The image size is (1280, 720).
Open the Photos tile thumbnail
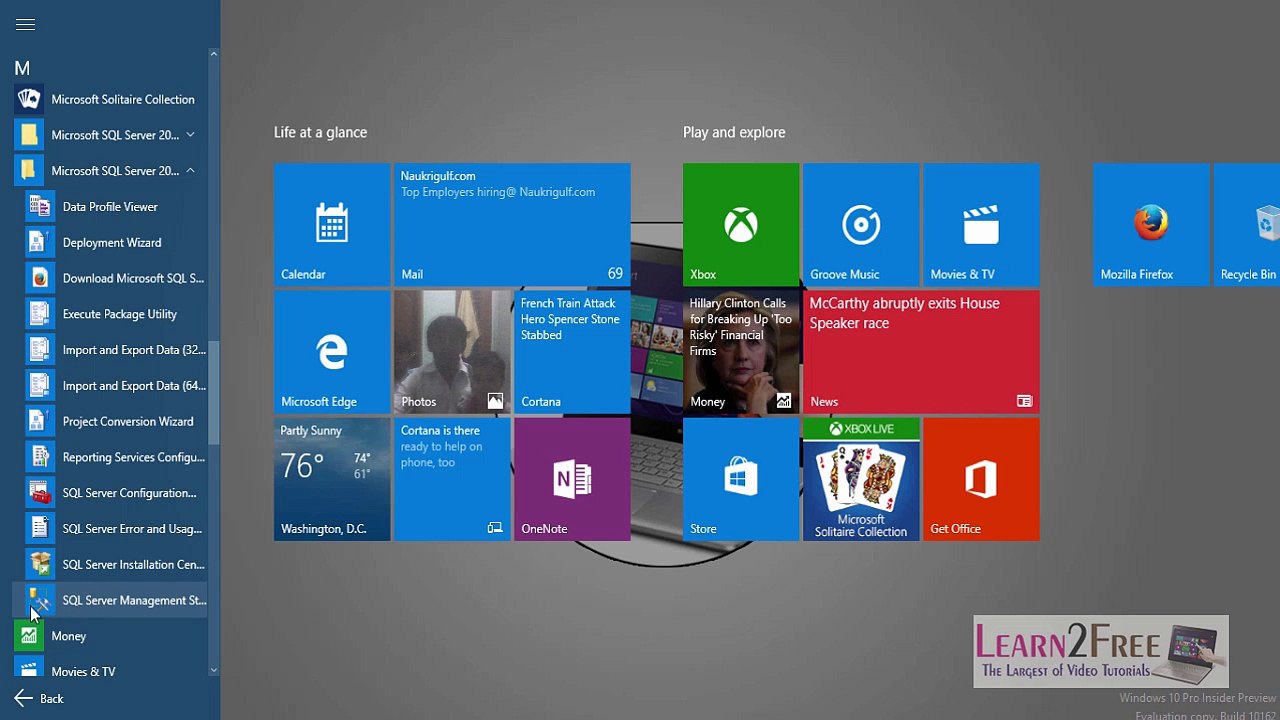click(x=452, y=352)
